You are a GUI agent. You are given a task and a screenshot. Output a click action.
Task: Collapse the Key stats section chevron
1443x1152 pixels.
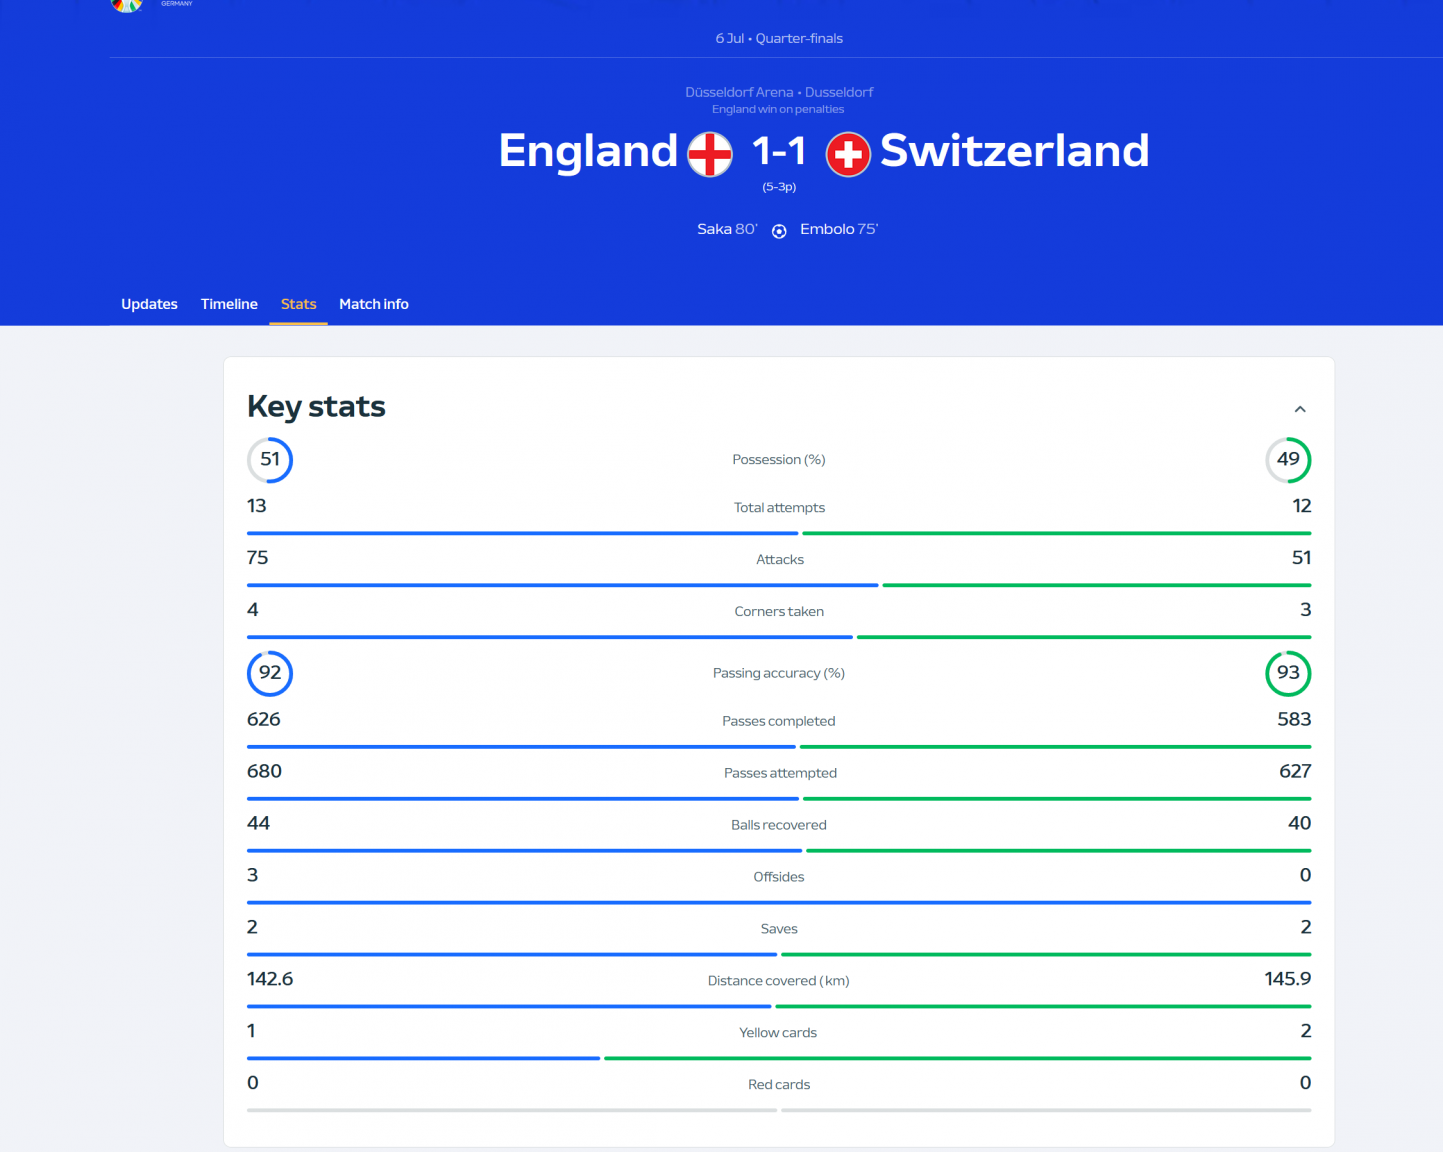pos(1300,409)
